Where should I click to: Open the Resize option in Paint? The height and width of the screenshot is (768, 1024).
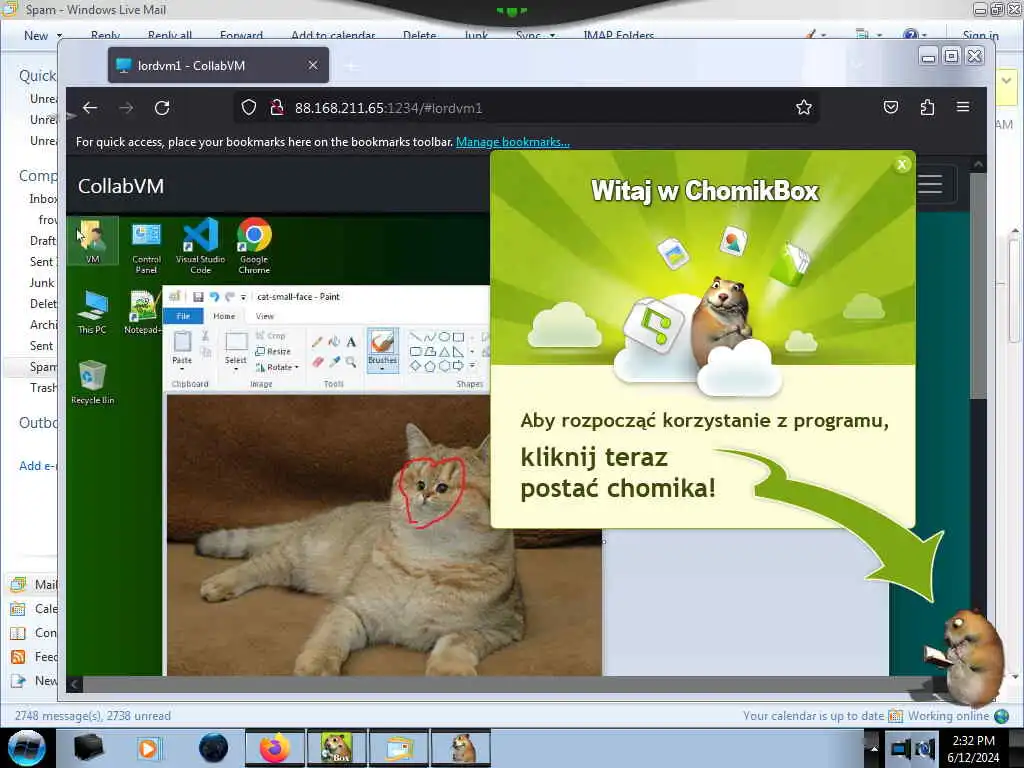click(273, 351)
